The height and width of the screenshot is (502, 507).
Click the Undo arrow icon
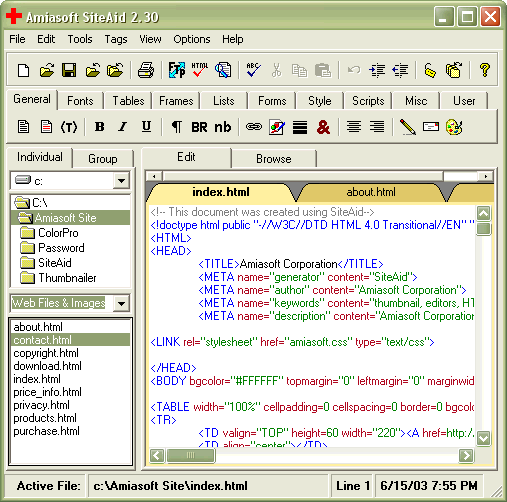(354, 70)
